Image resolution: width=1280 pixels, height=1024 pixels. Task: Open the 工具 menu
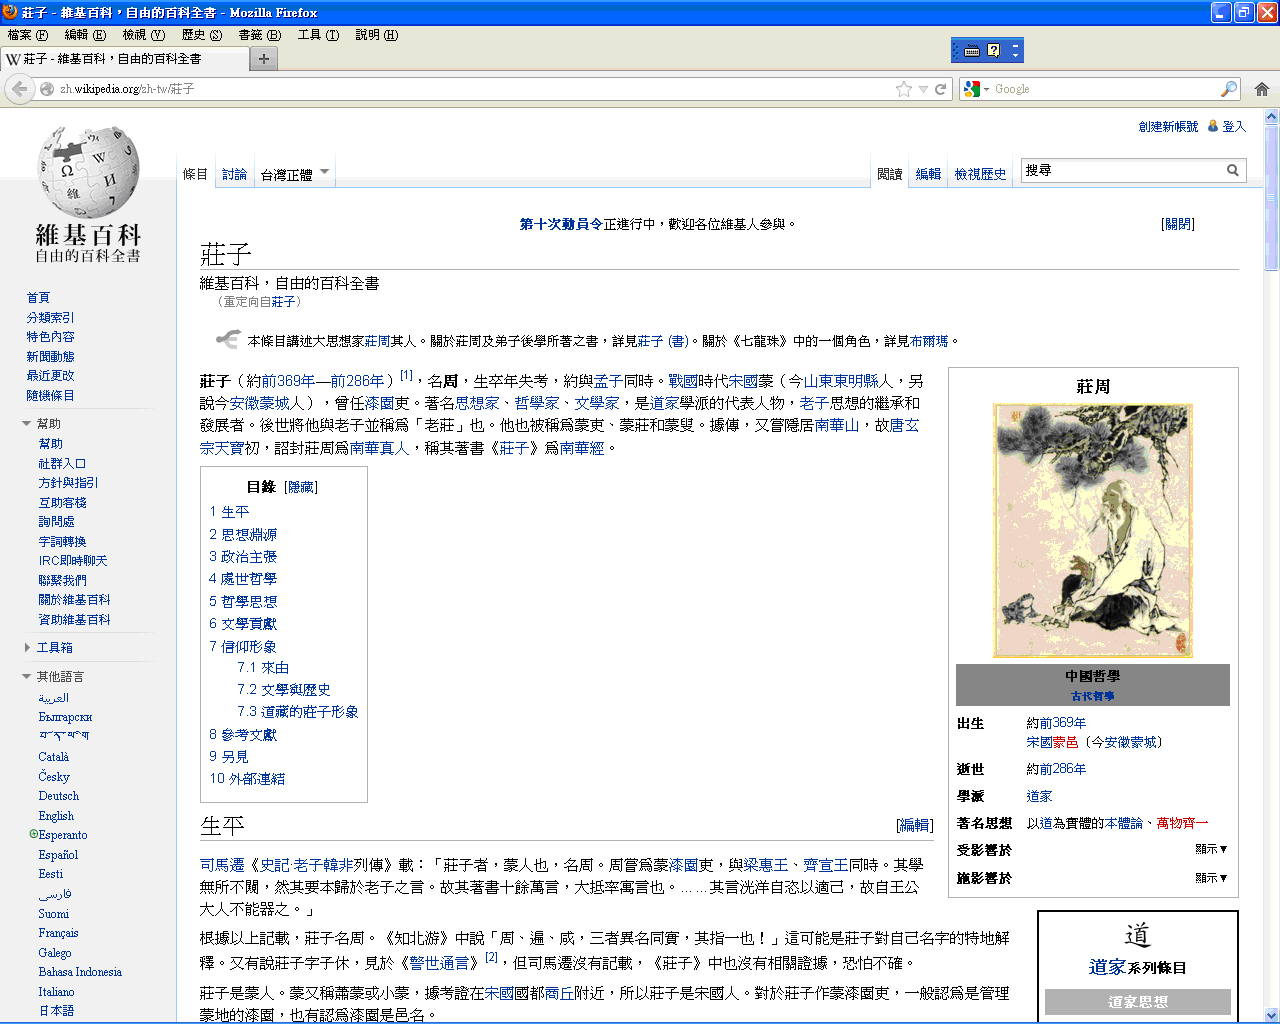tap(318, 35)
